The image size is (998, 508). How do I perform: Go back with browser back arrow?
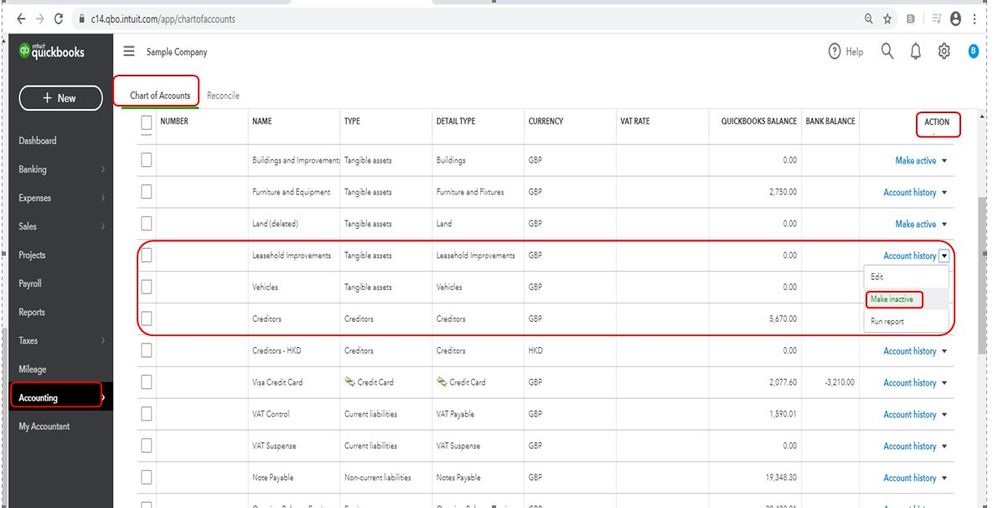click(x=21, y=19)
